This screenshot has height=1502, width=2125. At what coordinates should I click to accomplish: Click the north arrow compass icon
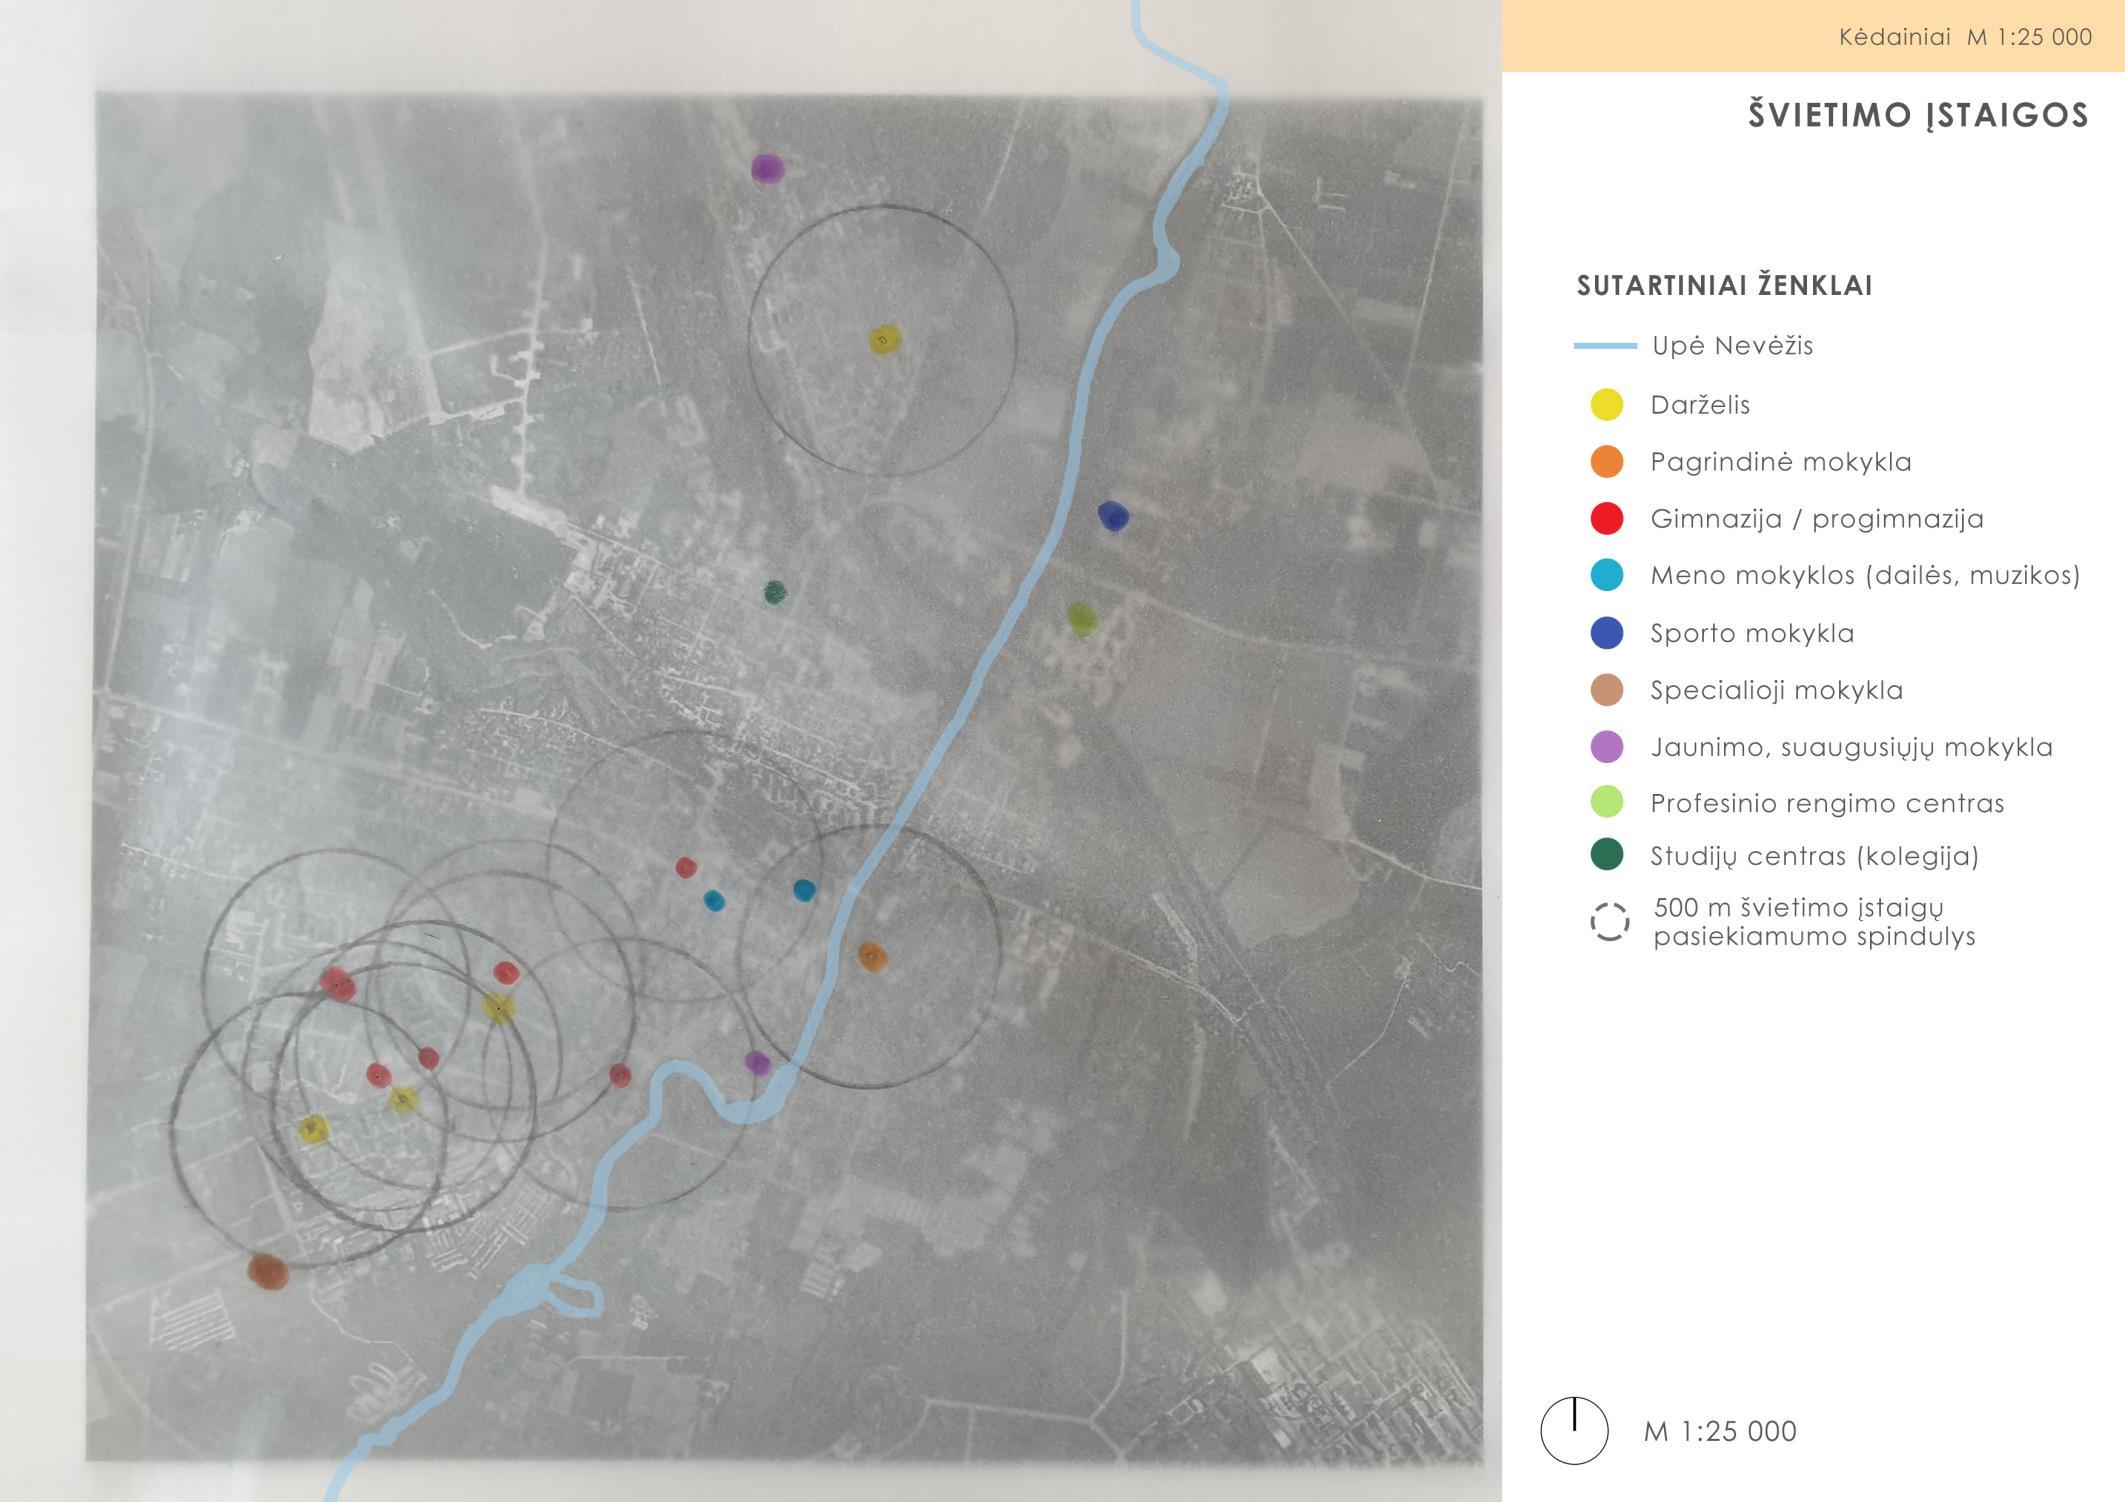pos(1574,1431)
